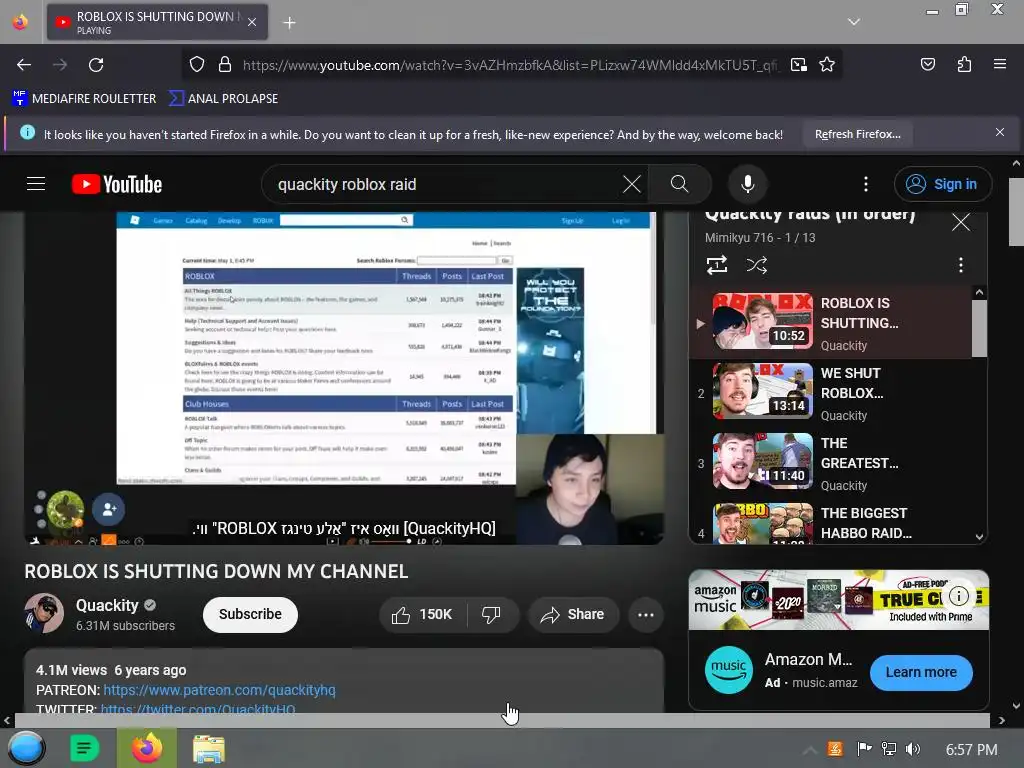The width and height of the screenshot is (1024, 768).
Task: Play ROBLOX IS SHUTTING playlist item
Action: tap(831, 323)
